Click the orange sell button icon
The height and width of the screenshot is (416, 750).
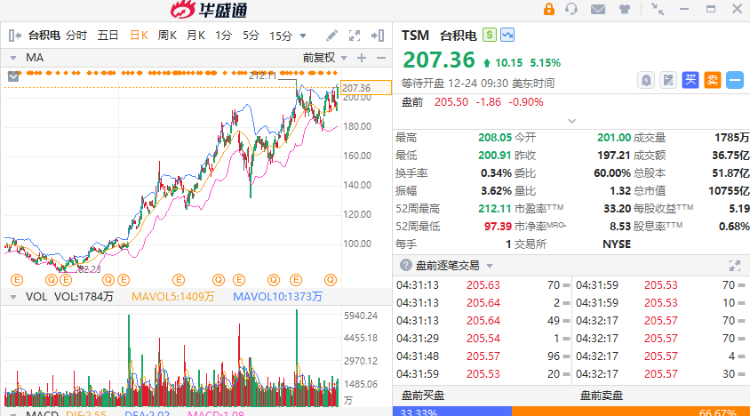coord(712,80)
